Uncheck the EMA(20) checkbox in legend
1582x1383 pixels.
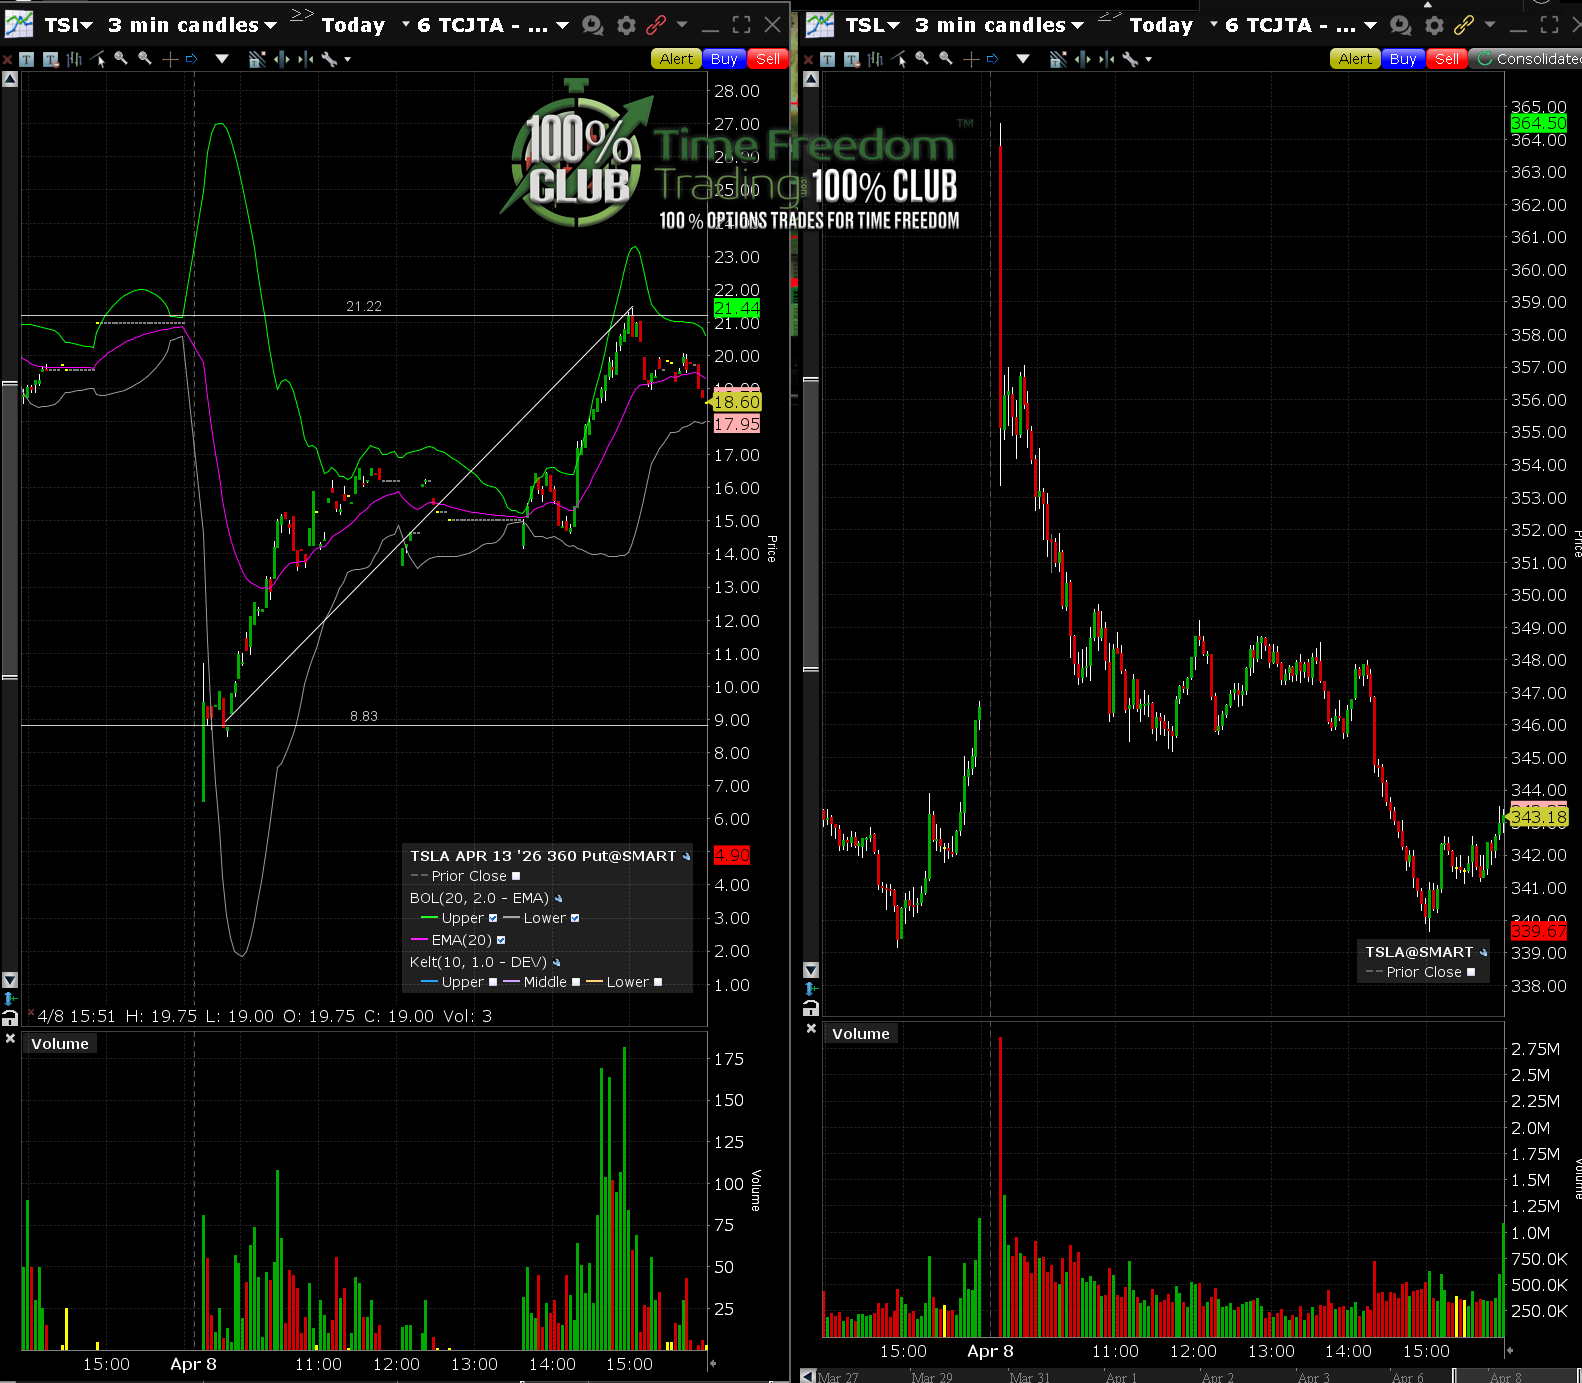click(x=501, y=940)
